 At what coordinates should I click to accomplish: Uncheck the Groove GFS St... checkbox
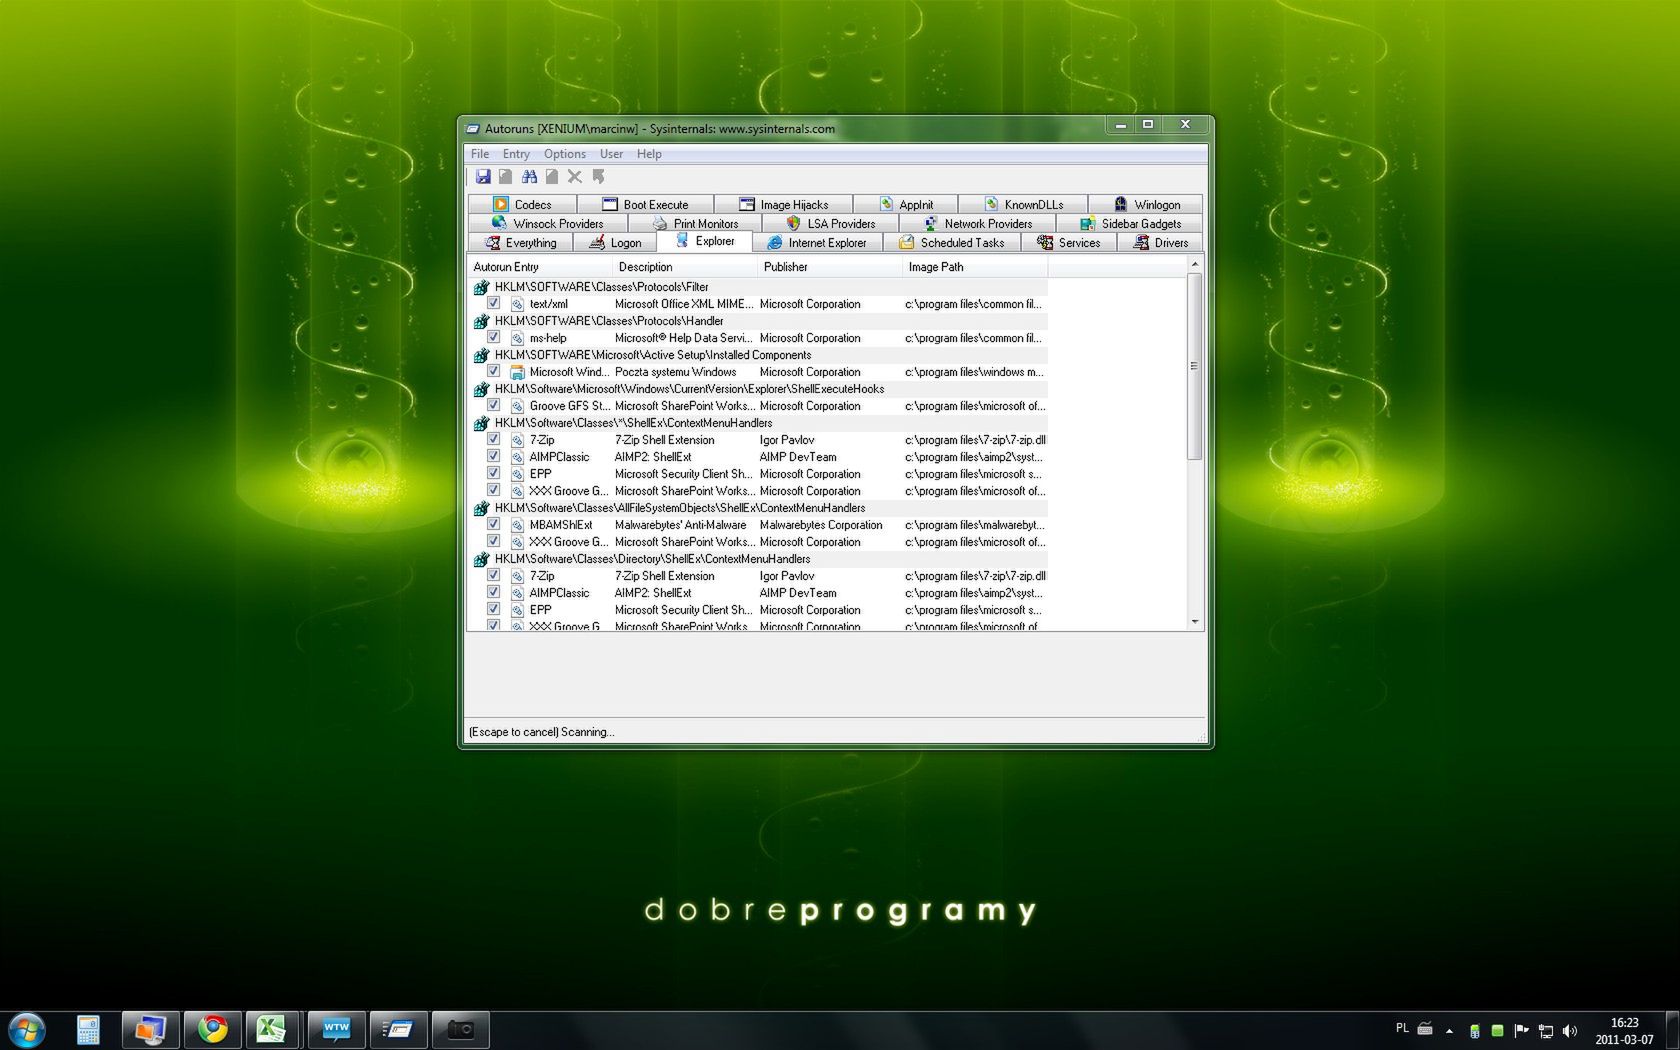pyautogui.click(x=493, y=405)
